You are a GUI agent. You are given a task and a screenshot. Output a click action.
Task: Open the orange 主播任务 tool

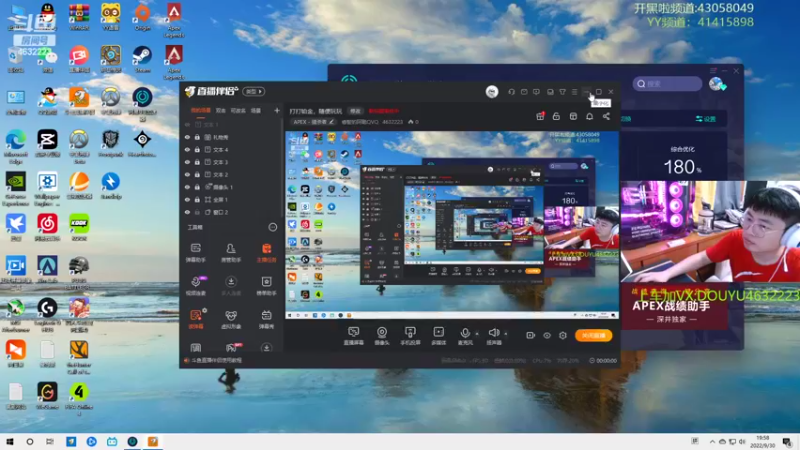pos(266,253)
